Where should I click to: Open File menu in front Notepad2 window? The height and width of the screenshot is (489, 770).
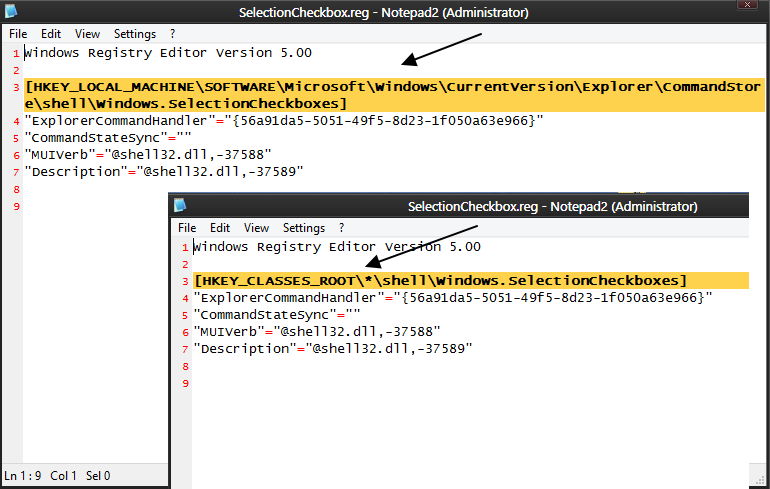pos(187,228)
